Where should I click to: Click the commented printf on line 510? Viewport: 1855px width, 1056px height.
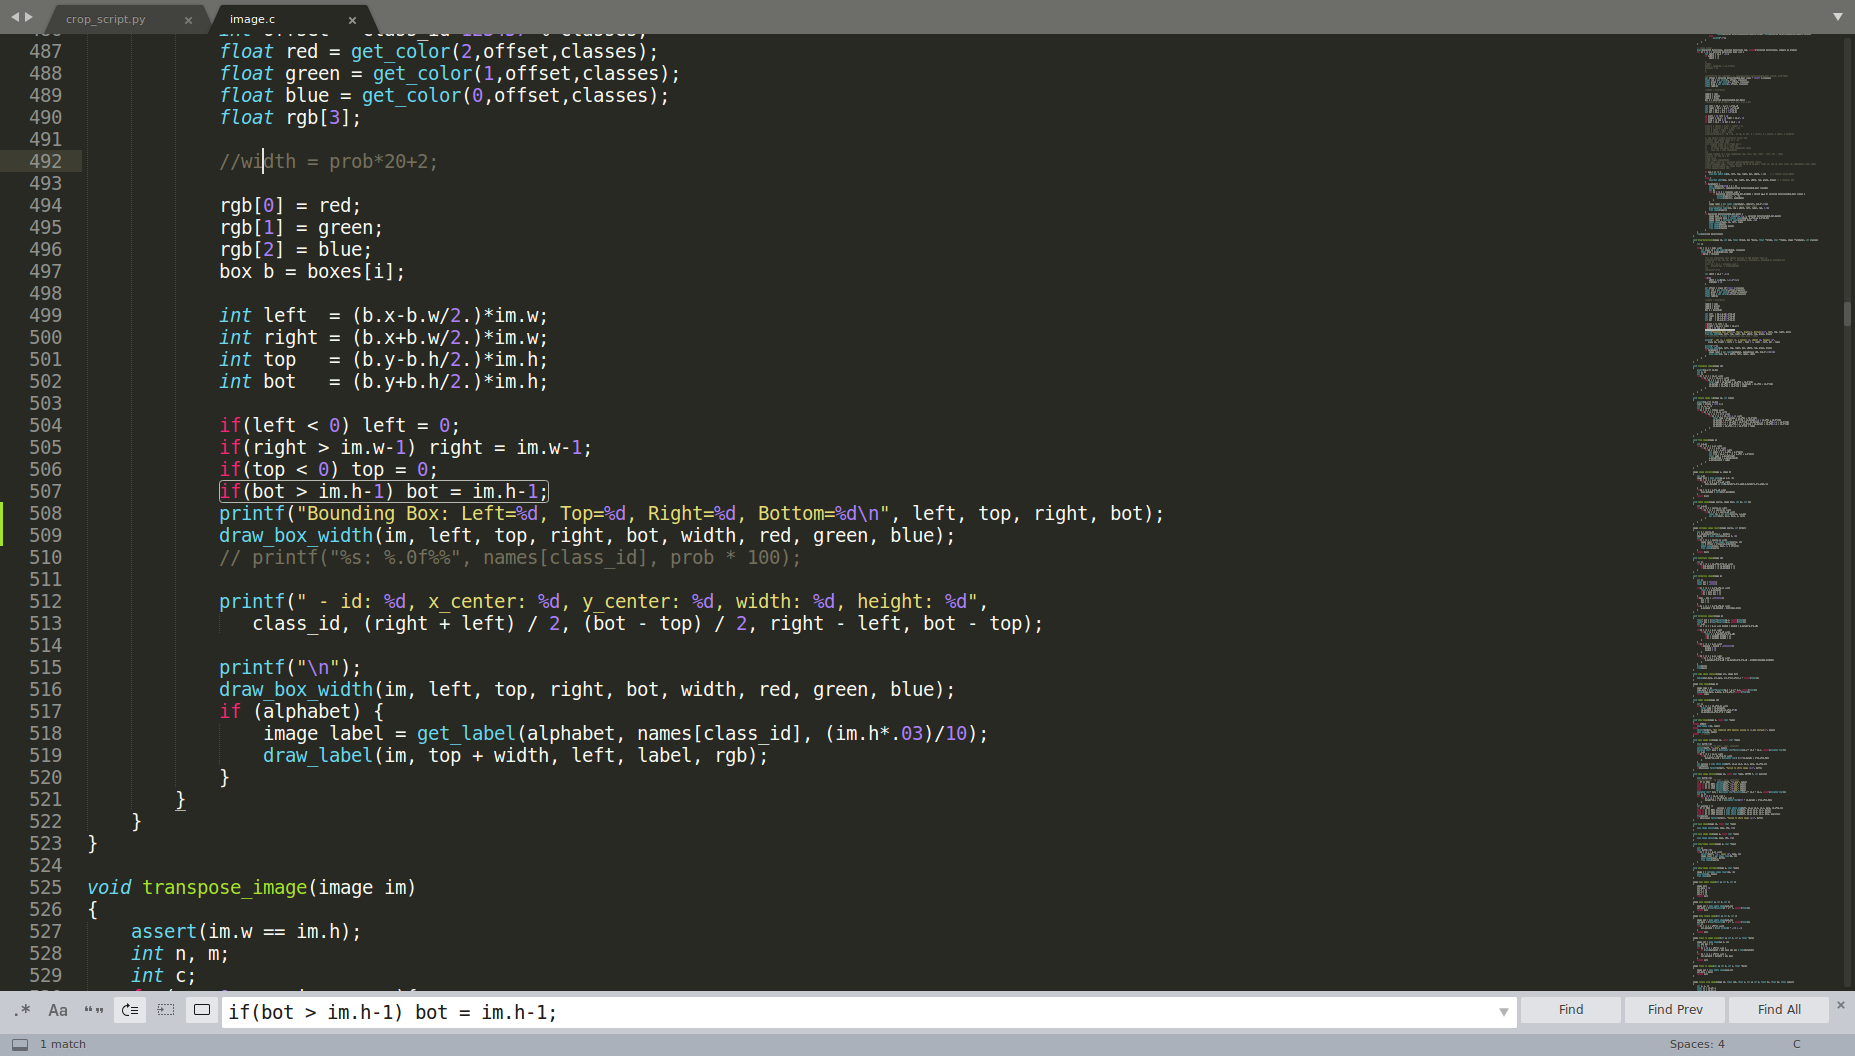[510, 557]
